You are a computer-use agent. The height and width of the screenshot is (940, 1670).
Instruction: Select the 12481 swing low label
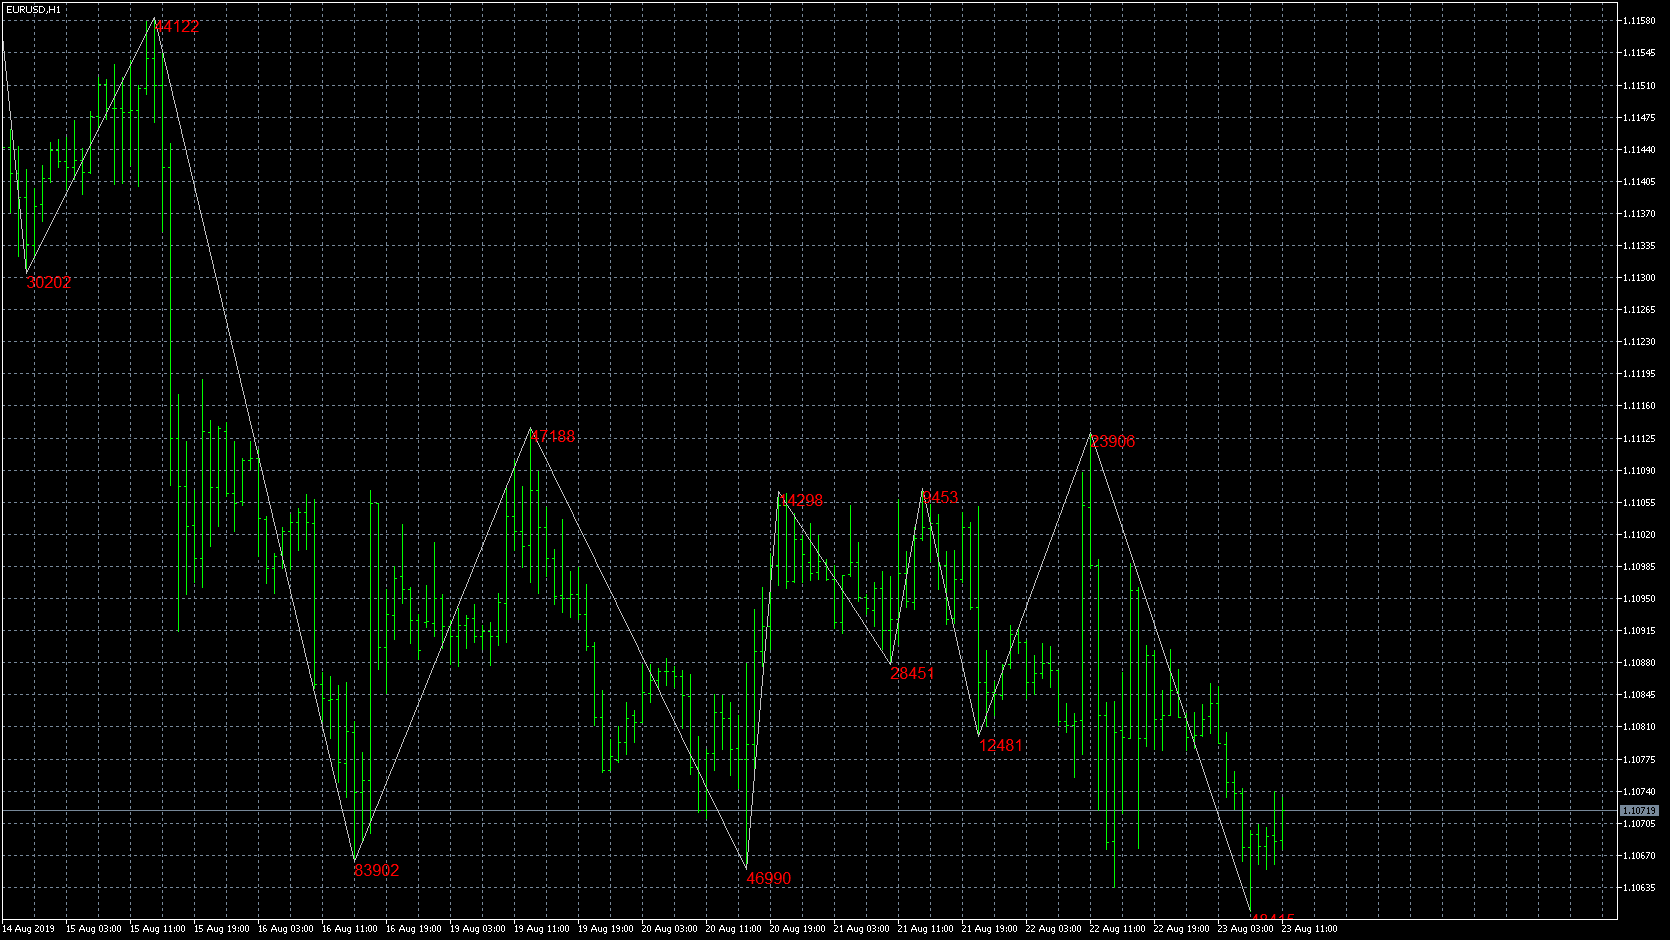pos(1001,745)
